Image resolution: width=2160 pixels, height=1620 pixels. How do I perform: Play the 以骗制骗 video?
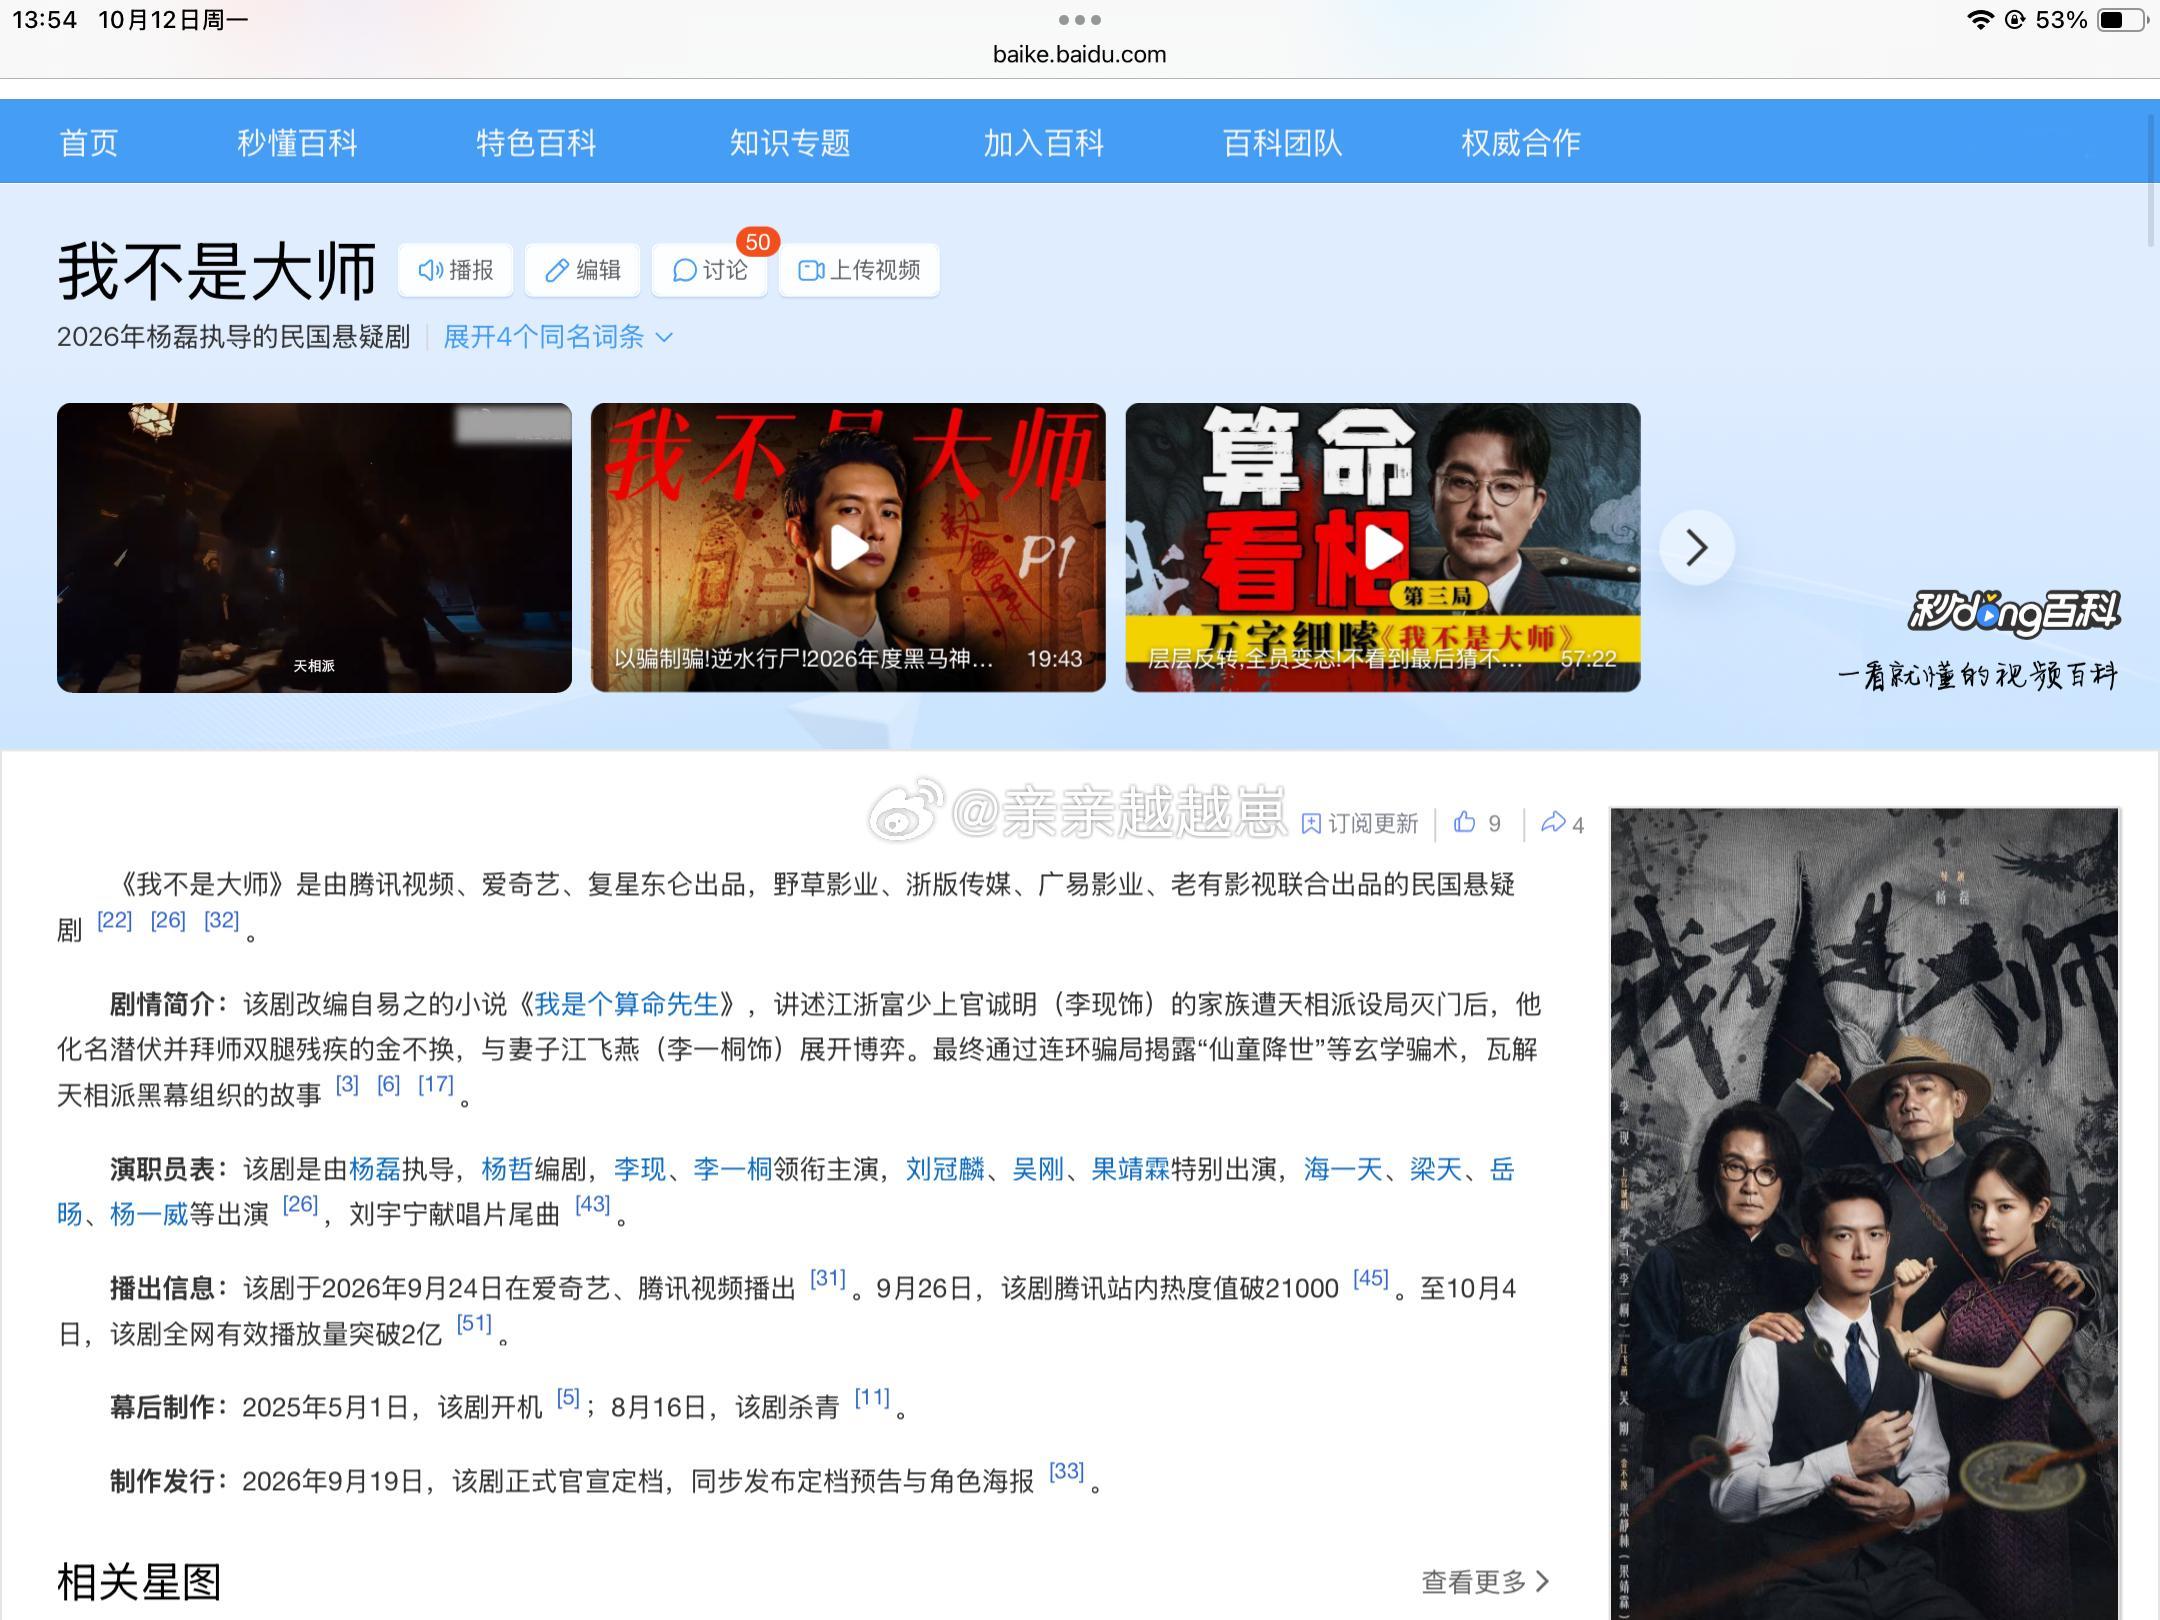click(x=848, y=547)
